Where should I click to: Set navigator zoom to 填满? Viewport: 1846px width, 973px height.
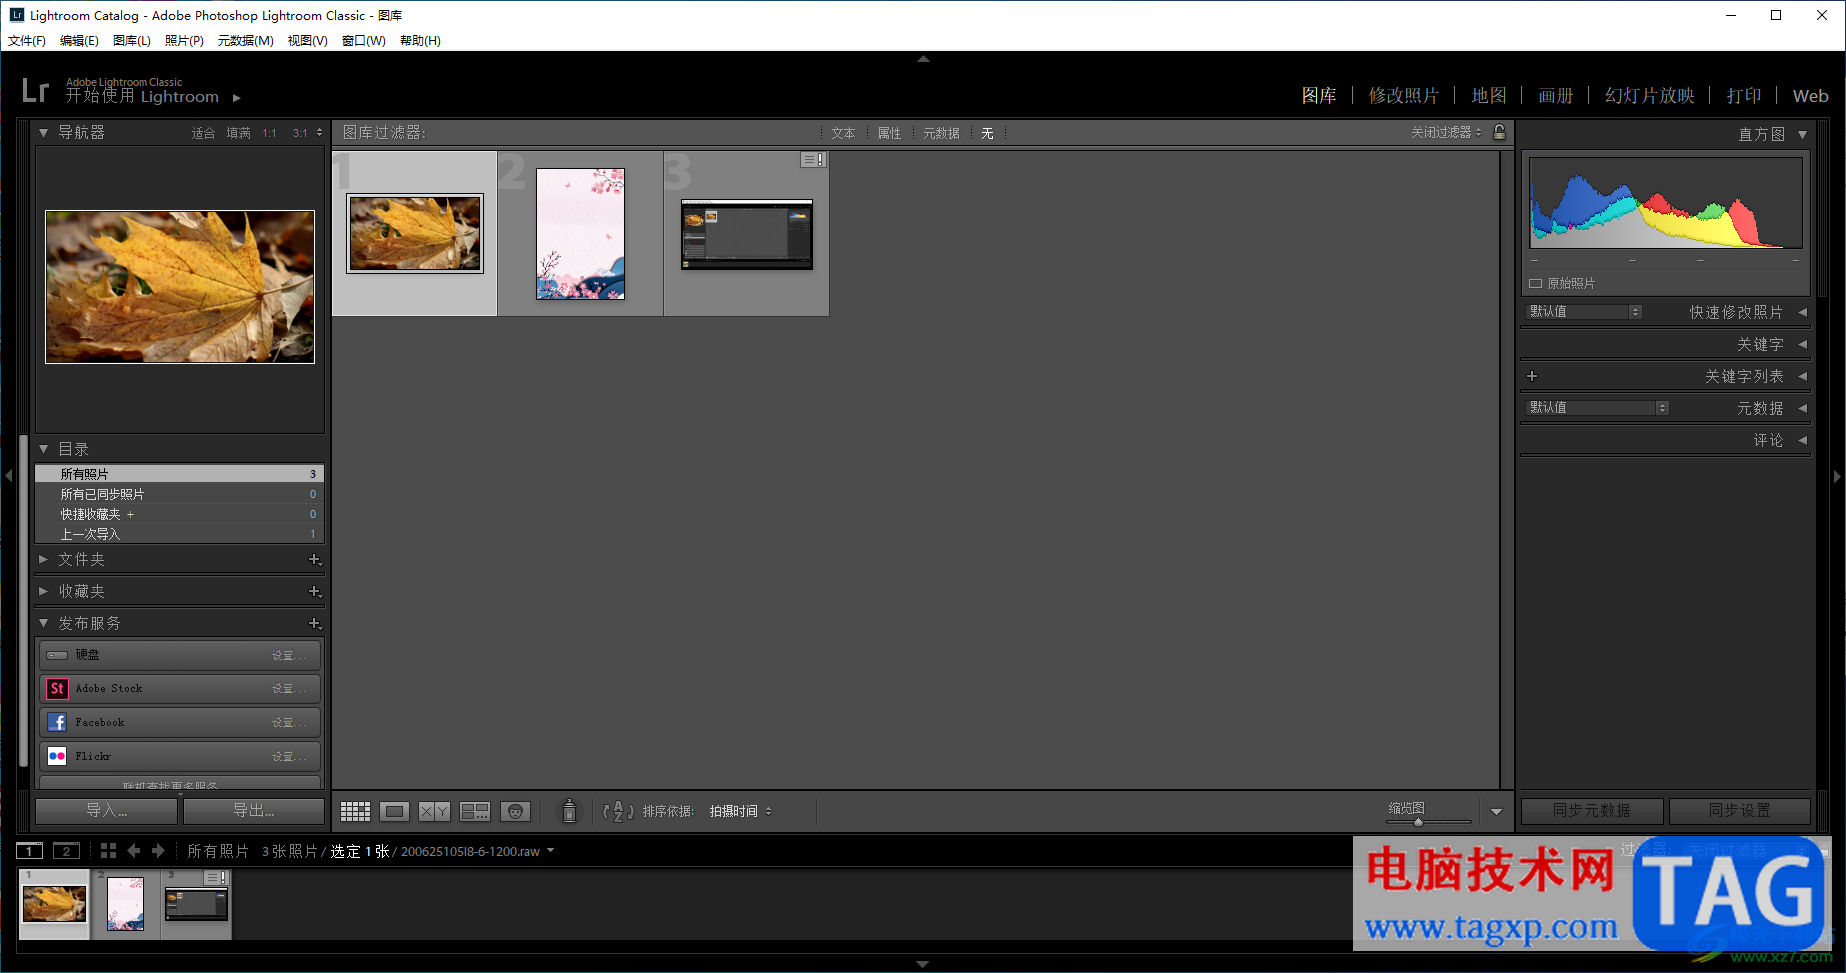coord(238,133)
